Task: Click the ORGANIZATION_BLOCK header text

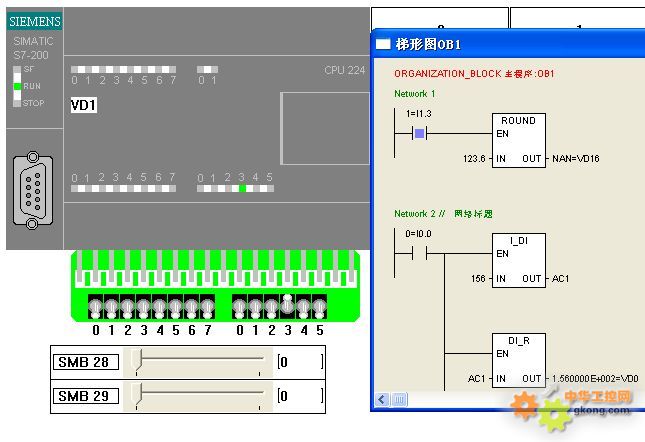Action: 474,74
